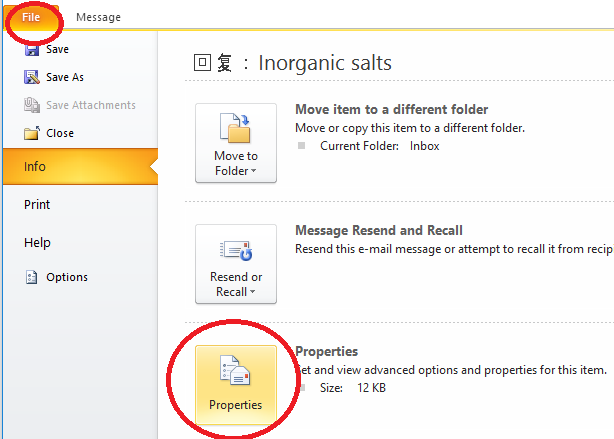The width and height of the screenshot is (614, 439).
Task: Click the Save As icon
Action: click(32, 77)
